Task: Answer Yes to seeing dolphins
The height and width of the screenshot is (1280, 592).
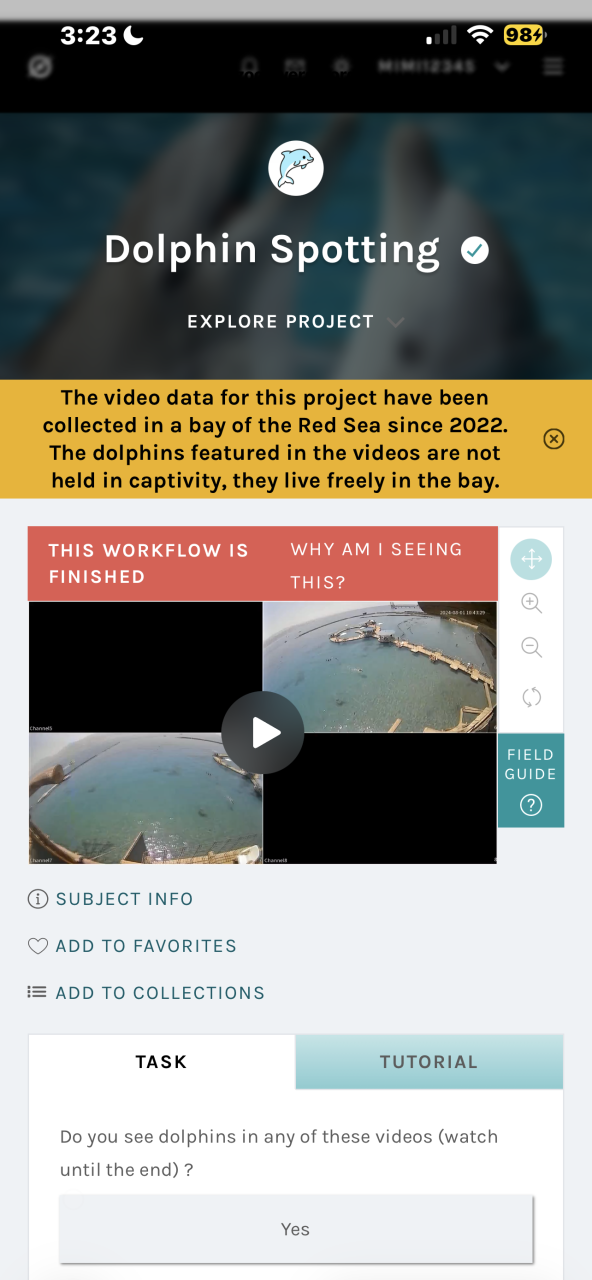Action: point(296,1229)
